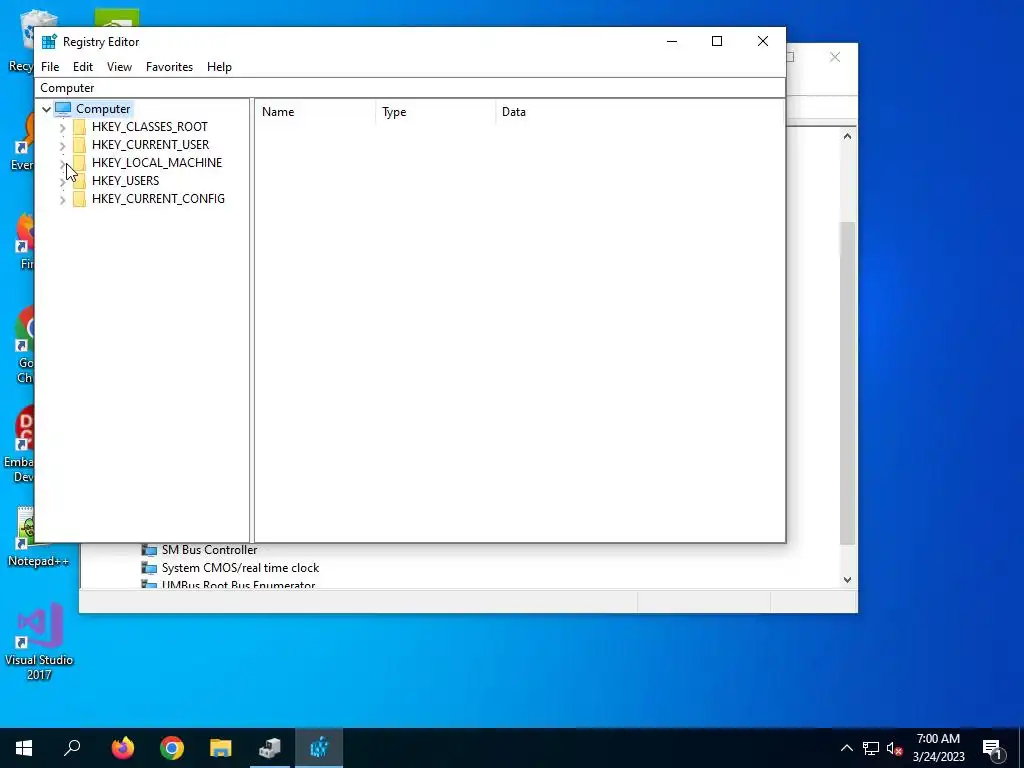Click the HKEY_CLASSES_ROOT folder icon

click(79, 127)
